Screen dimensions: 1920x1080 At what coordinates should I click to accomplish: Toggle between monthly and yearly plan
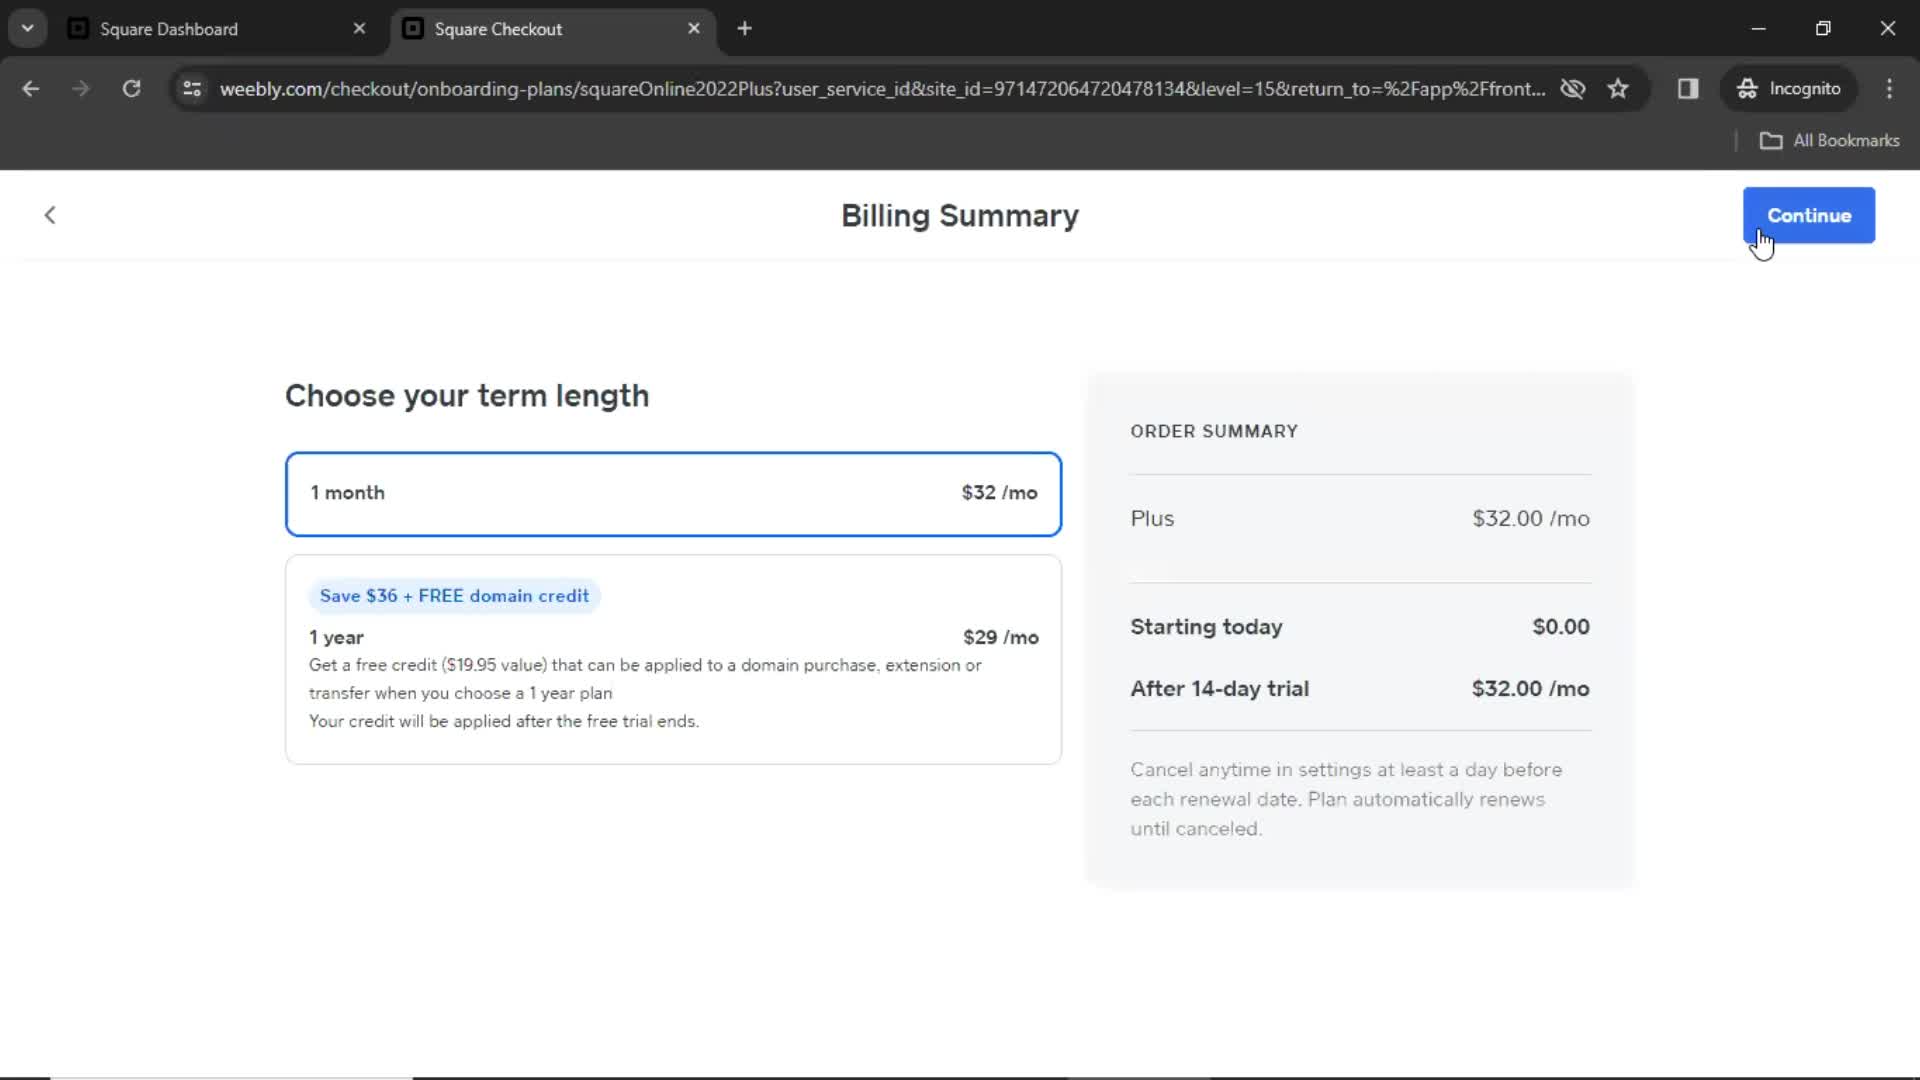(x=674, y=657)
